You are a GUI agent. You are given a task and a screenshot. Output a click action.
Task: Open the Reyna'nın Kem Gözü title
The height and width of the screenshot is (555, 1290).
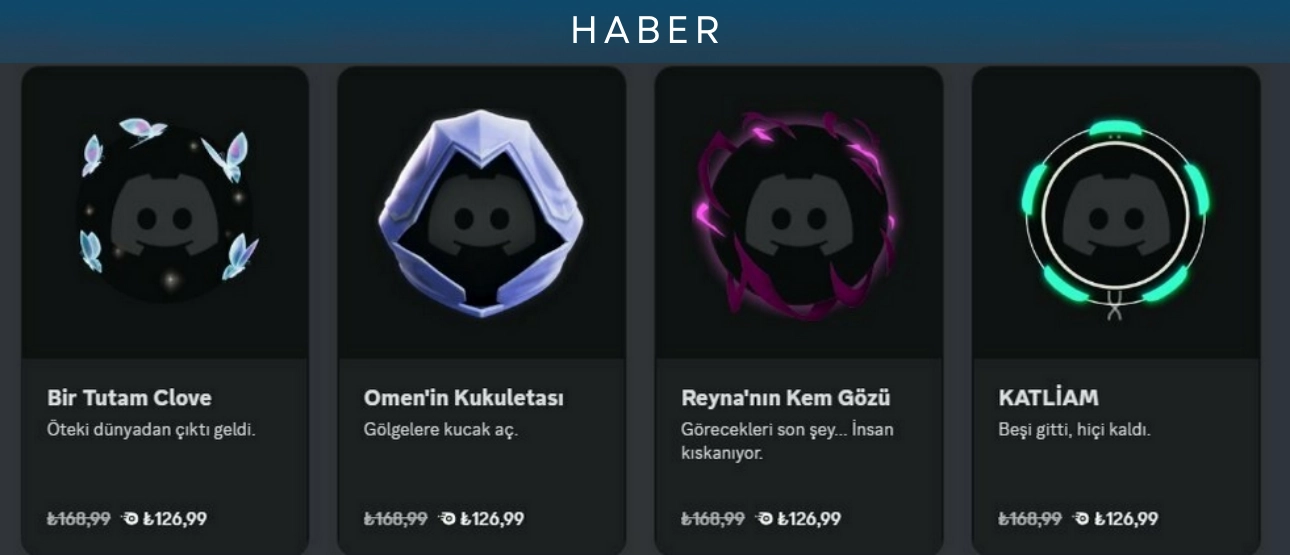pyautogui.click(x=786, y=398)
